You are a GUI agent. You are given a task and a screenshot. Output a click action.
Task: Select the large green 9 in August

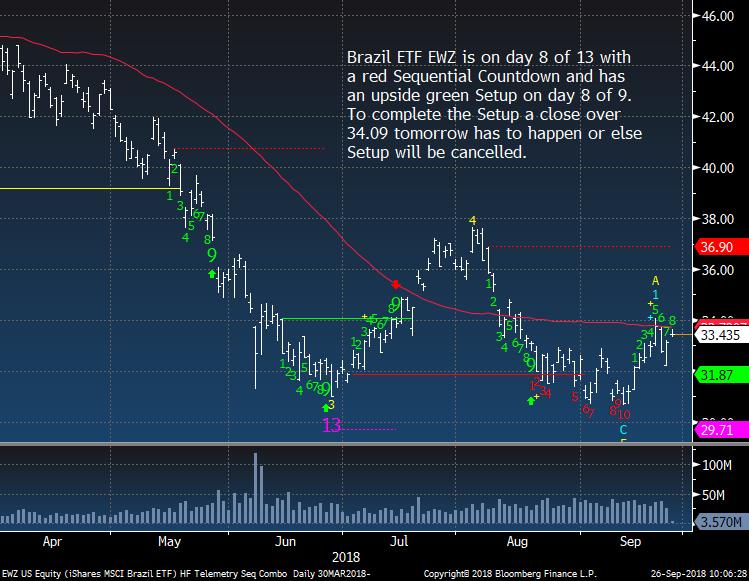531,366
